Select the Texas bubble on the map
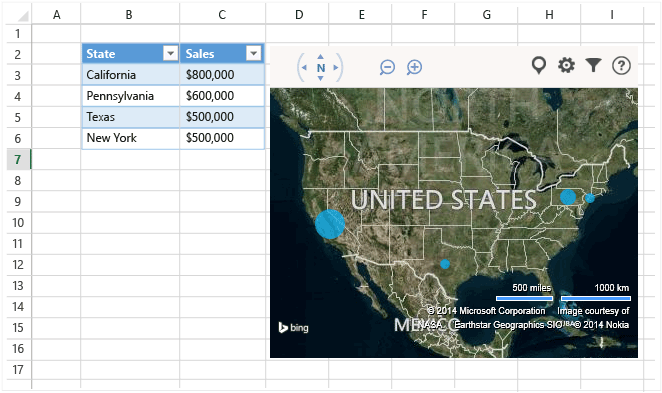Screen dimensions: 662x393 pyautogui.click(x=445, y=264)
